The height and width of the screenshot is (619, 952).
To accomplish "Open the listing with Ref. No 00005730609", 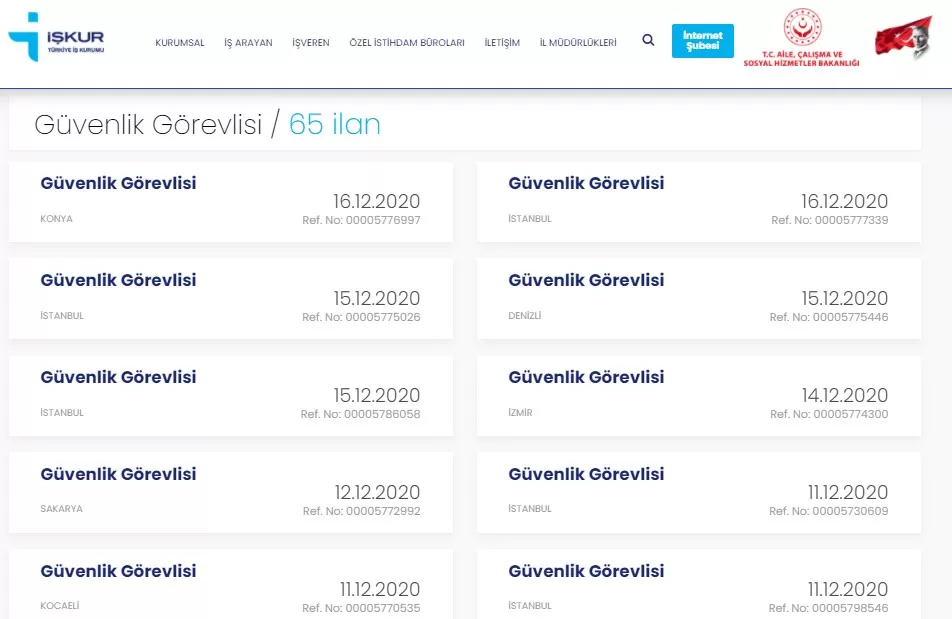I will click(x=586, y=475).
